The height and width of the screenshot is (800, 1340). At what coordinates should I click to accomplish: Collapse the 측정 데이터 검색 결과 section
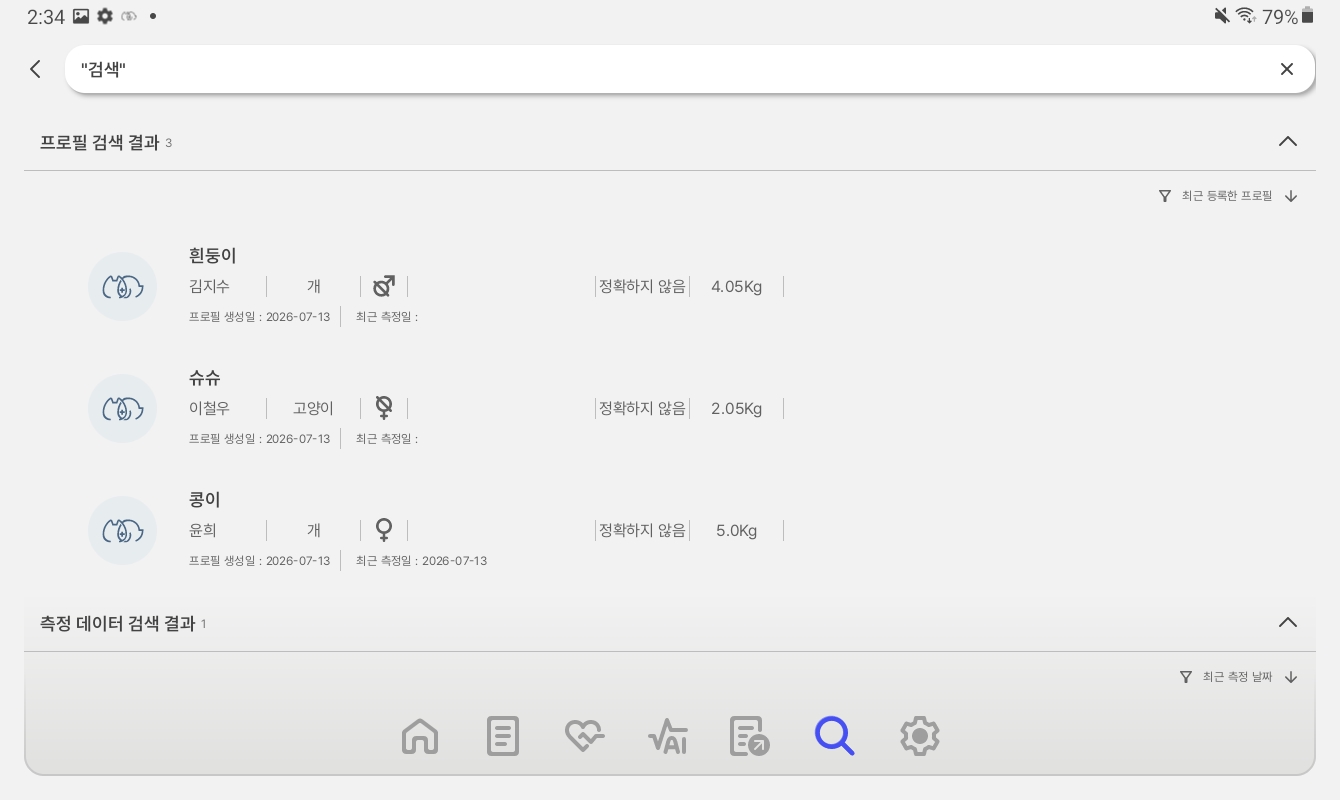tap(1288, 622)
